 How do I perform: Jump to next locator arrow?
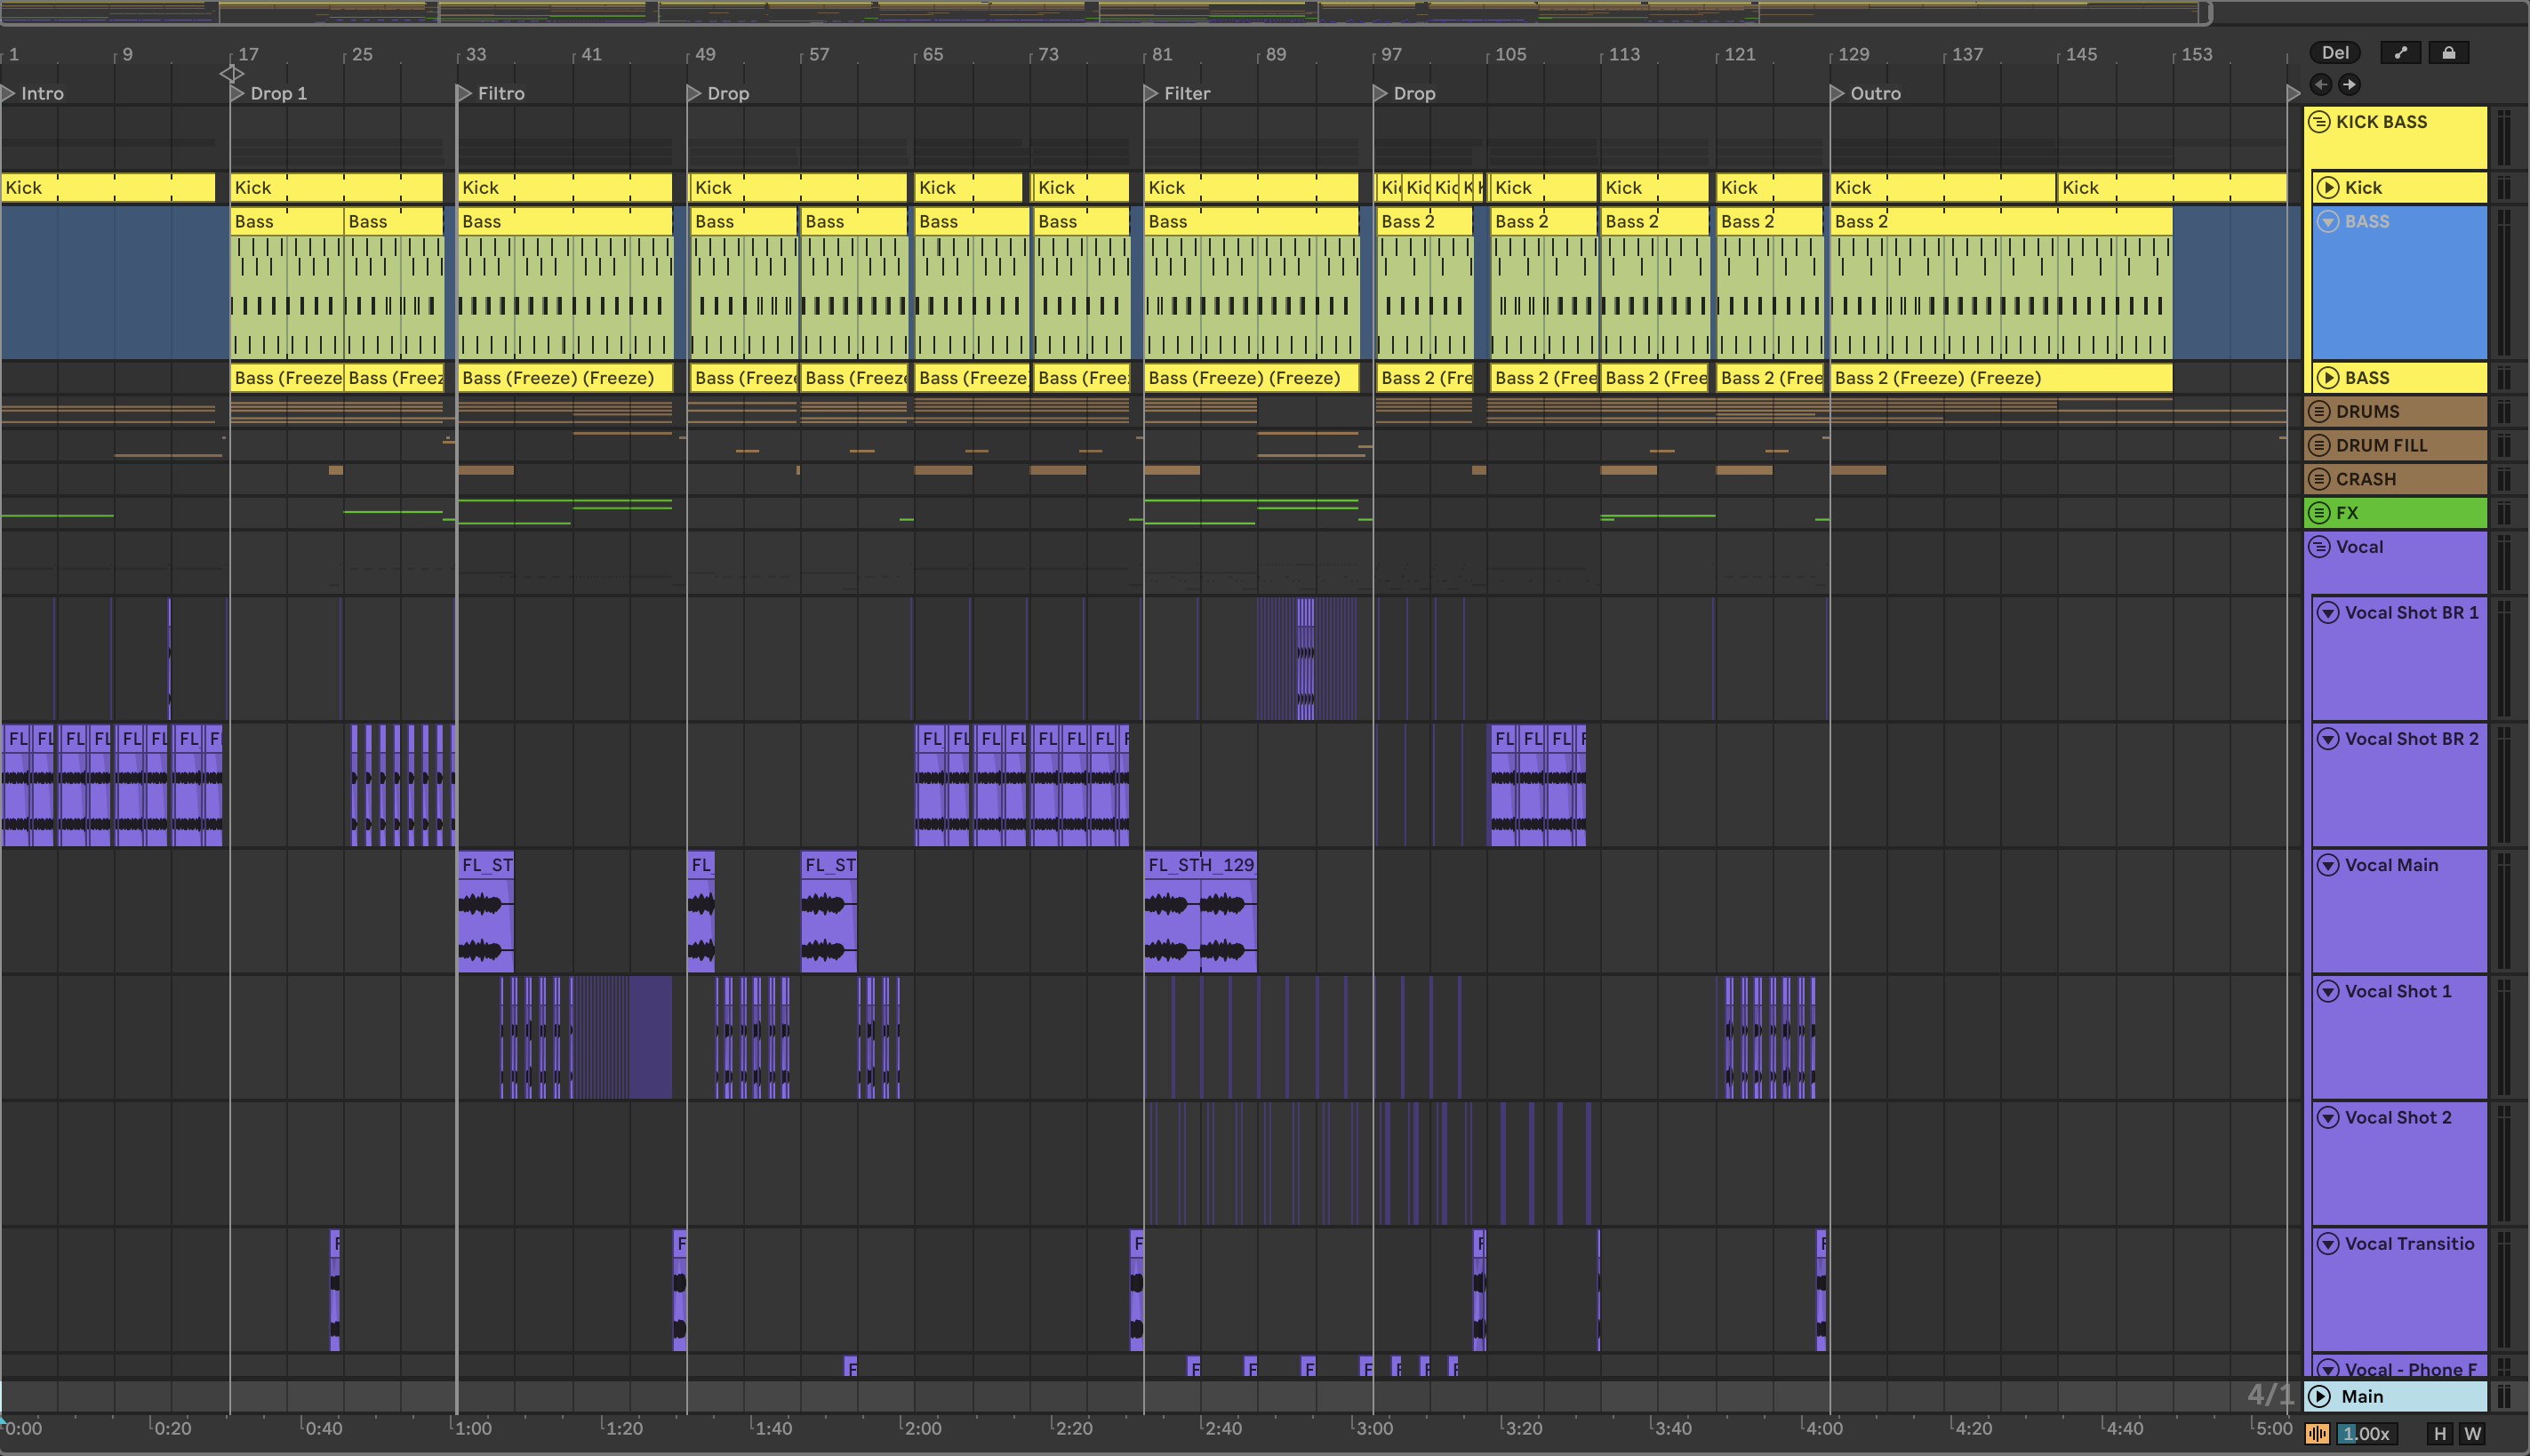[2349, 85]
